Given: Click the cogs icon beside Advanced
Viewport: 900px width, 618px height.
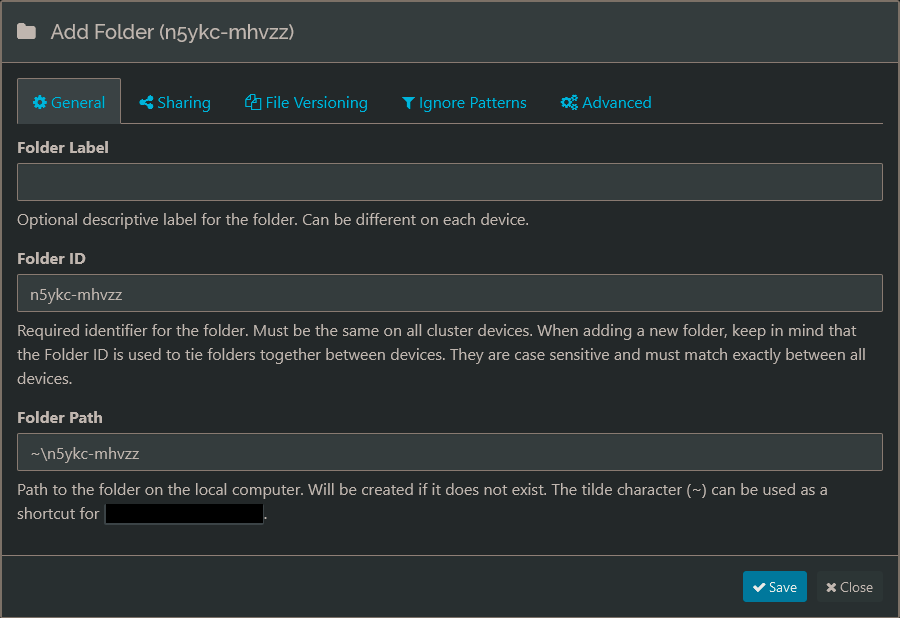Looking at the screenshot, I should (x=569, y=102).
